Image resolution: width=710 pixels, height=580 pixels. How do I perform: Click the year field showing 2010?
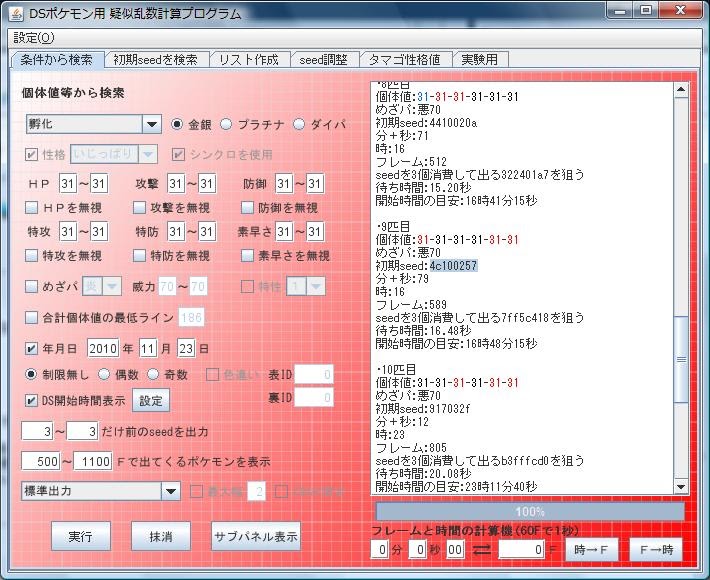103,348
